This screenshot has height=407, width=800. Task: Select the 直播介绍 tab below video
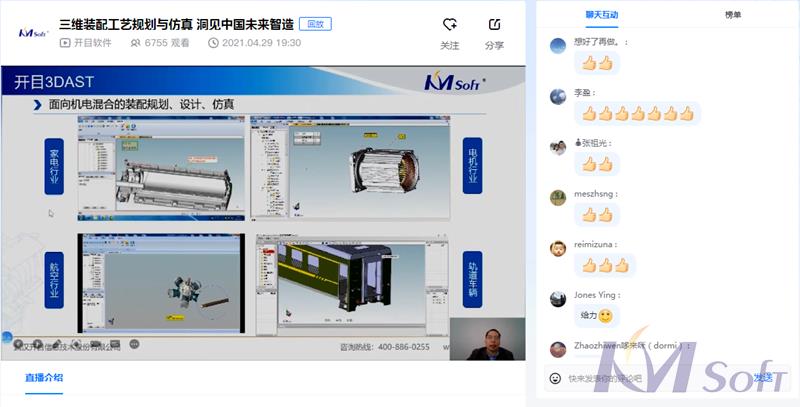click(x=44, y=377)
